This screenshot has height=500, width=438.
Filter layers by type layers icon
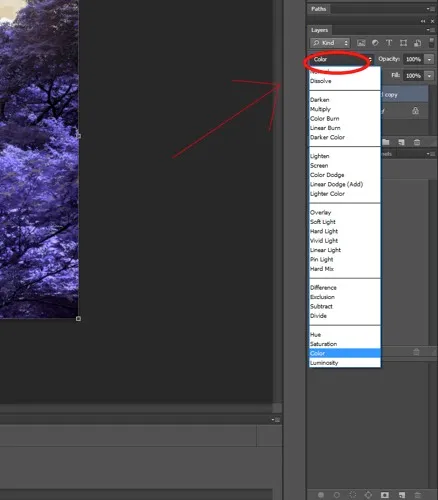pyautogui.click(x=389, y=43)
